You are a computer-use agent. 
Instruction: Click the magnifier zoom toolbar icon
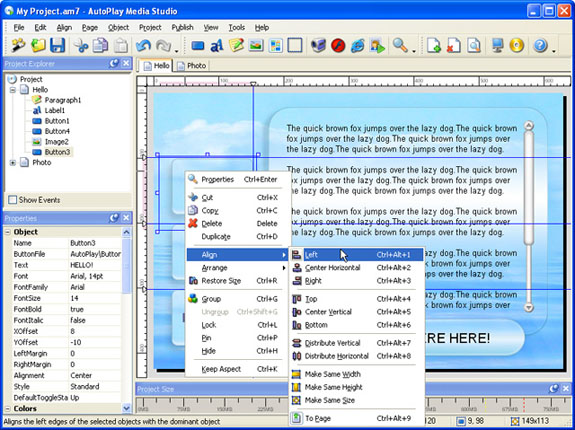tap(400, 45)
